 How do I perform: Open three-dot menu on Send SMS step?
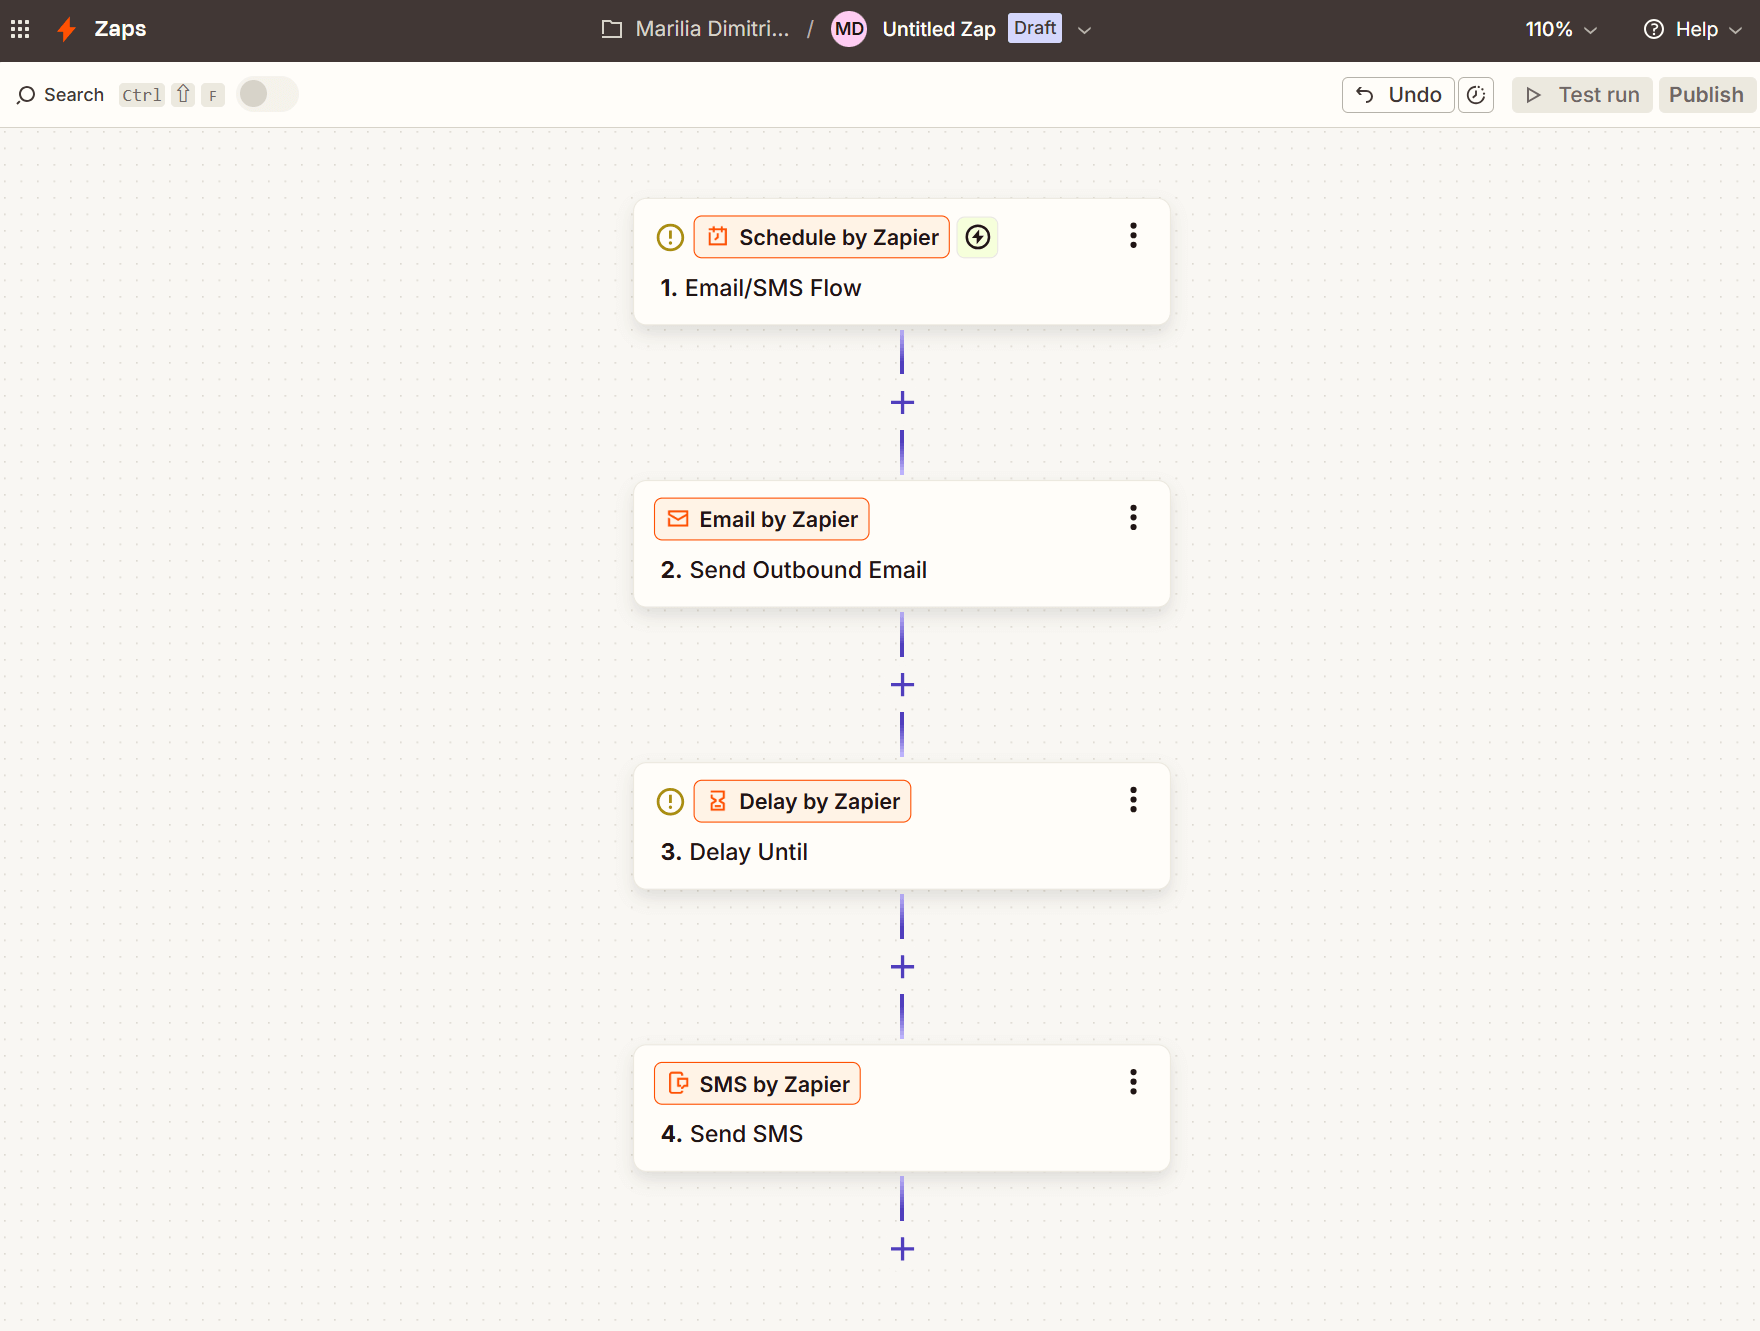pos(1133,1082)
